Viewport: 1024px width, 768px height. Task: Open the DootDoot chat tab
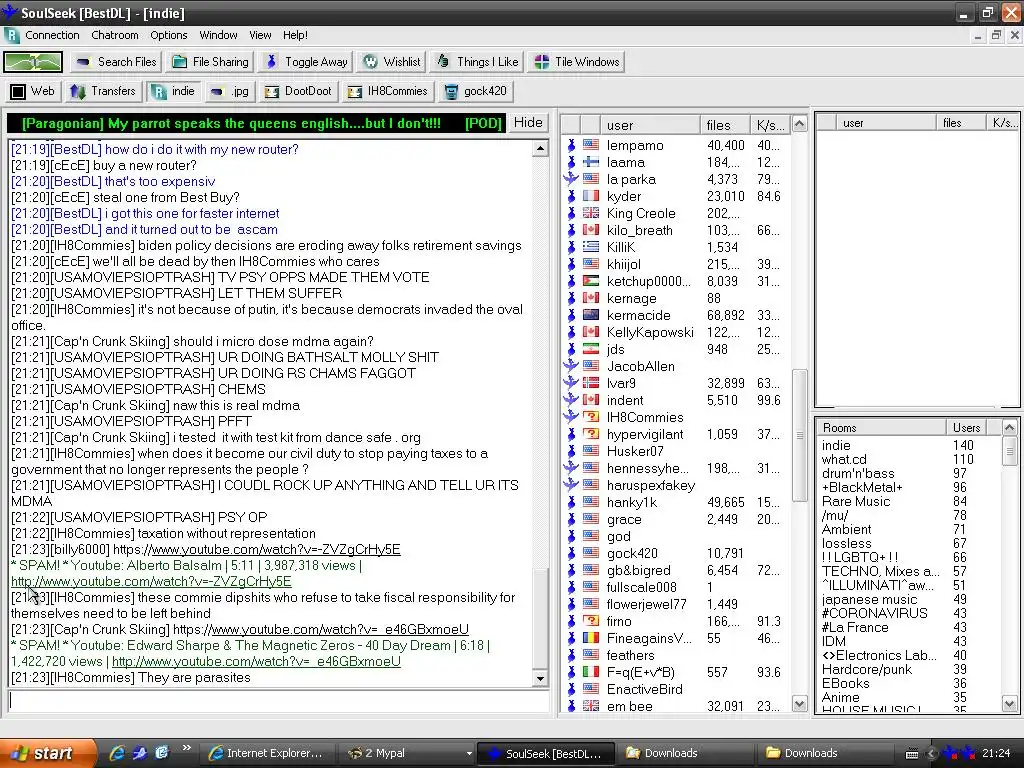click(298, 91)
